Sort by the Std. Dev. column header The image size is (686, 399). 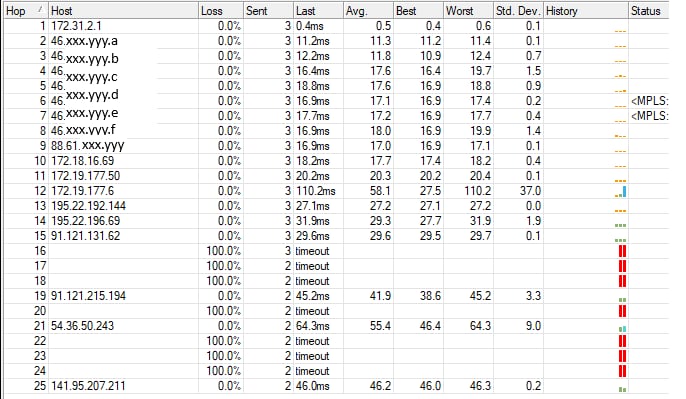pyautogui.click(x=518, y=10)
